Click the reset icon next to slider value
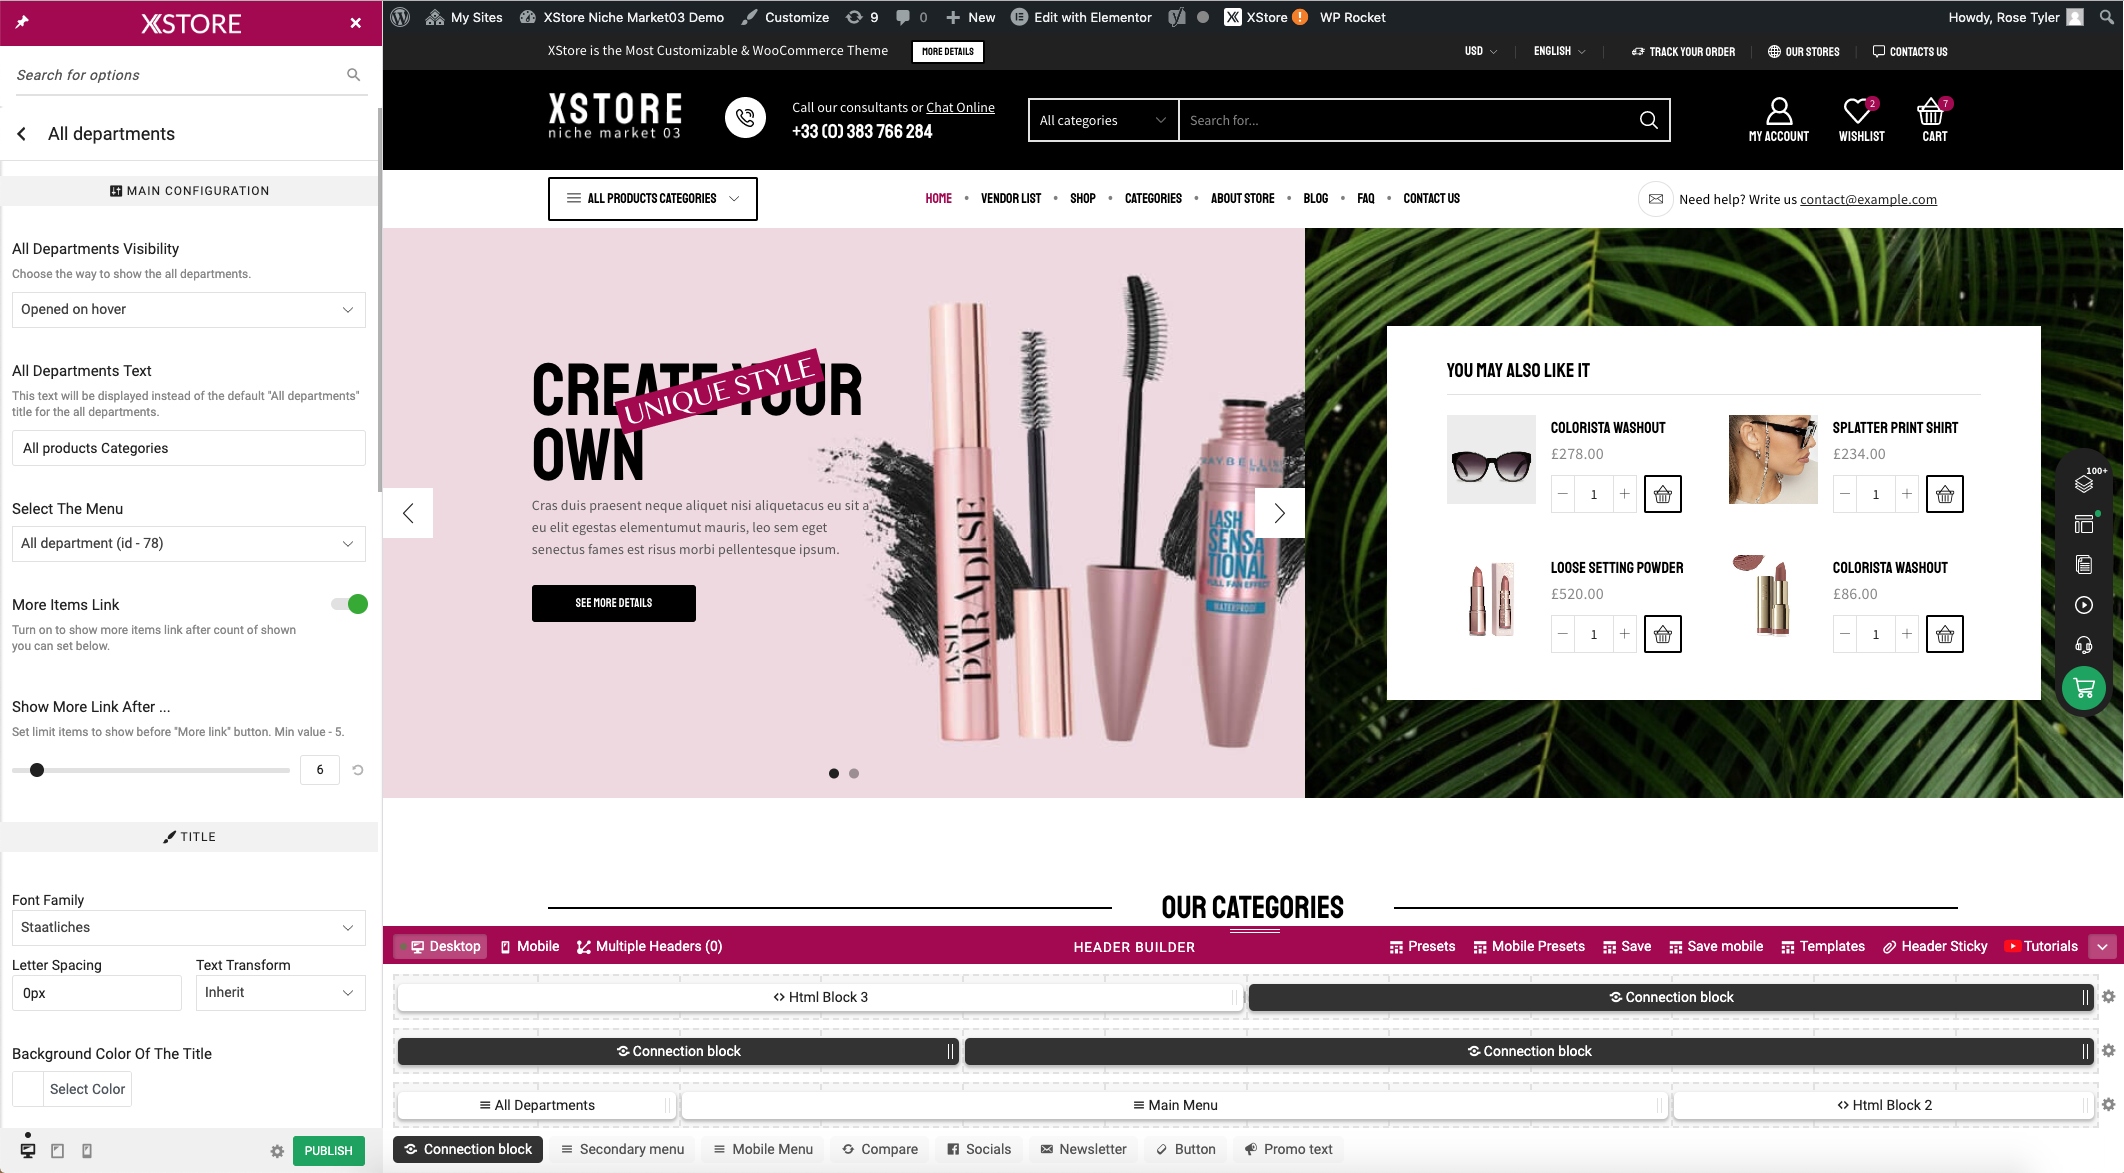 (358, 770)
